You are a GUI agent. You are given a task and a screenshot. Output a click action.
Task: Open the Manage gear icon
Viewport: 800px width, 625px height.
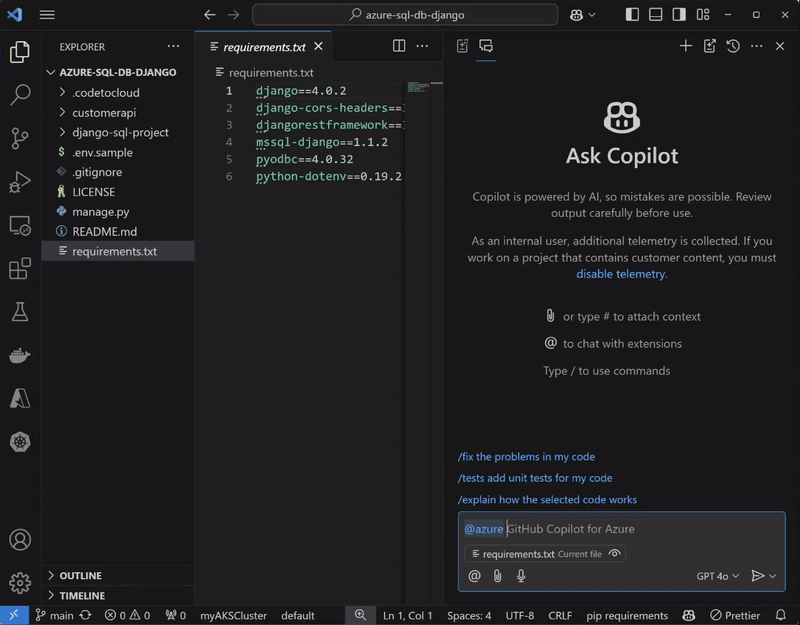[20, 582]
